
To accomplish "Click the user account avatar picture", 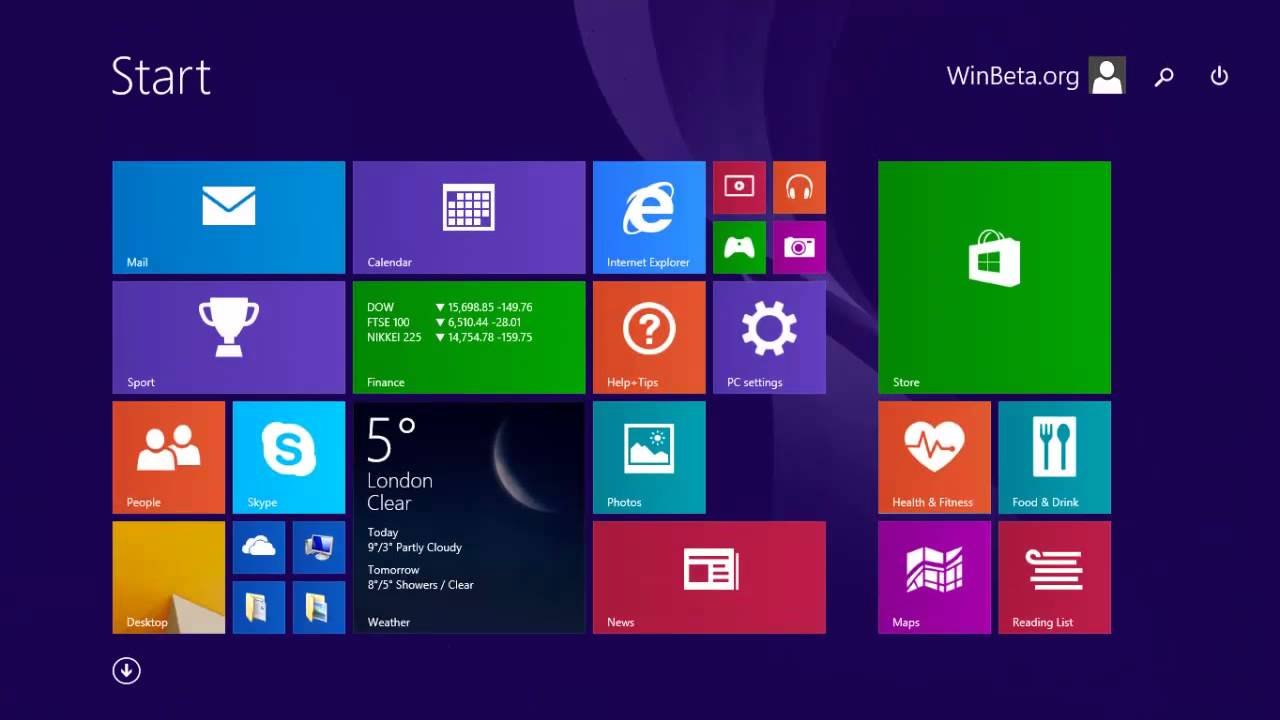I will [x=1107, y=76].
